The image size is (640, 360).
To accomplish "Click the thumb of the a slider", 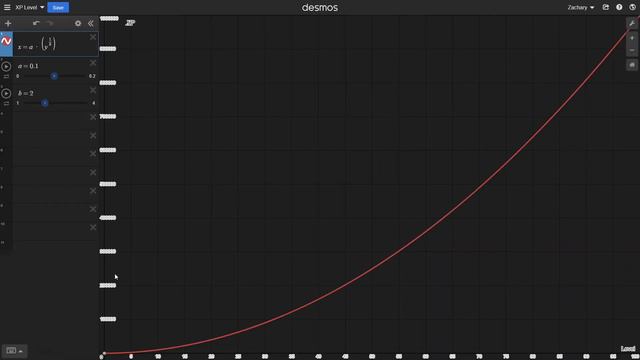I will [54, 76].
